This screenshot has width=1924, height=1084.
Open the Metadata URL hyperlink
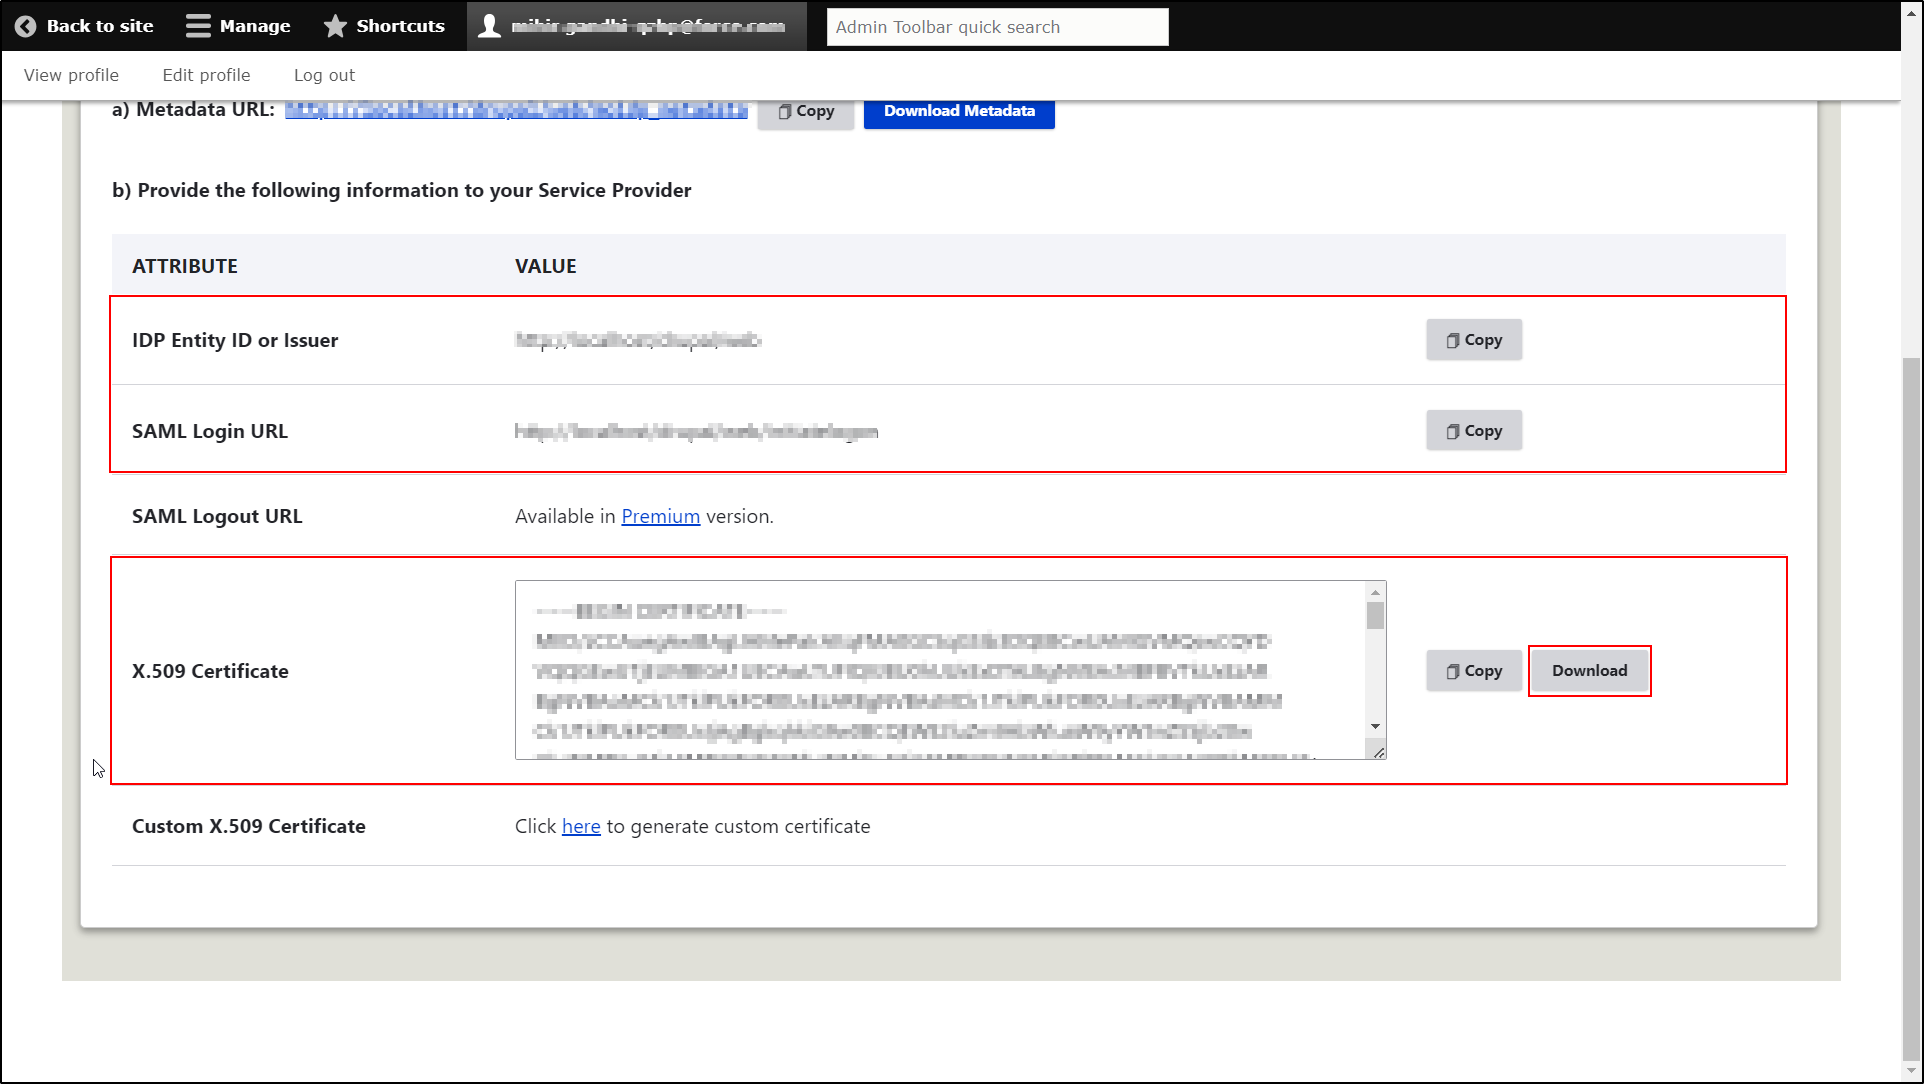coord(516,110)
